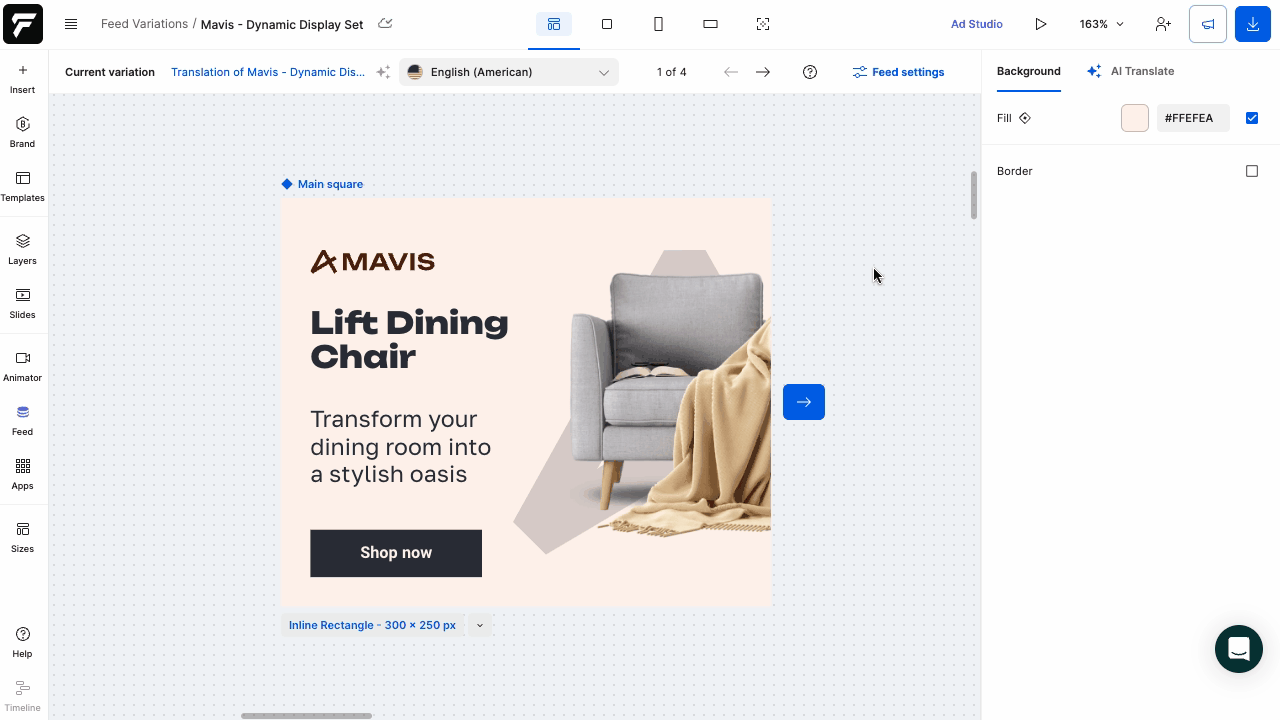Open the 163% zoom dropdown
Image resolution: width=1280 pixels, height=720 pixels.
pyautogui.click(x=1101, y=24)
